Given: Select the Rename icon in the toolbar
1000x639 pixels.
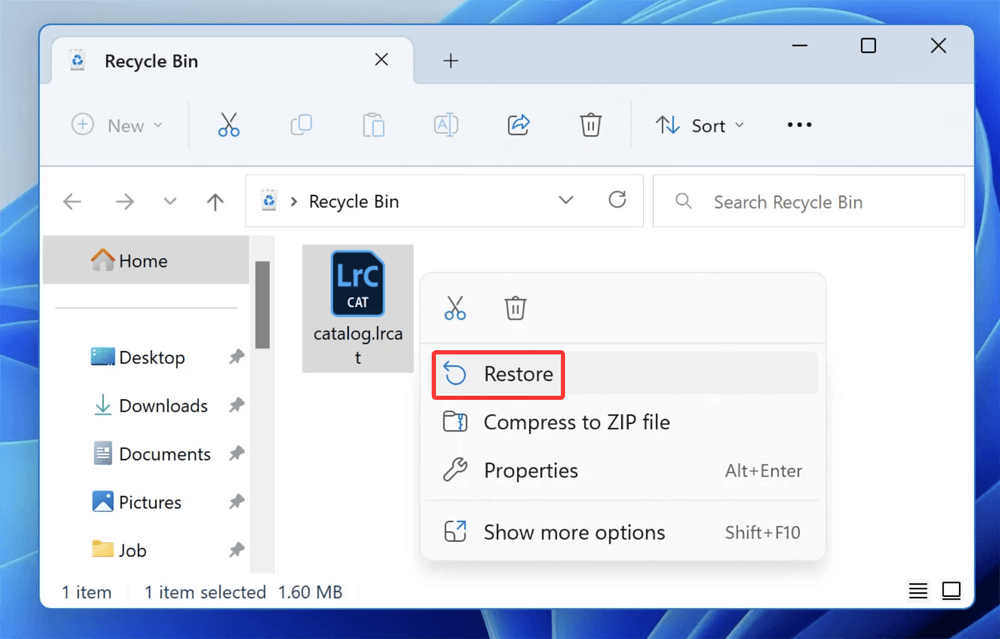Looking at the screenshot, I should point(445,125).
